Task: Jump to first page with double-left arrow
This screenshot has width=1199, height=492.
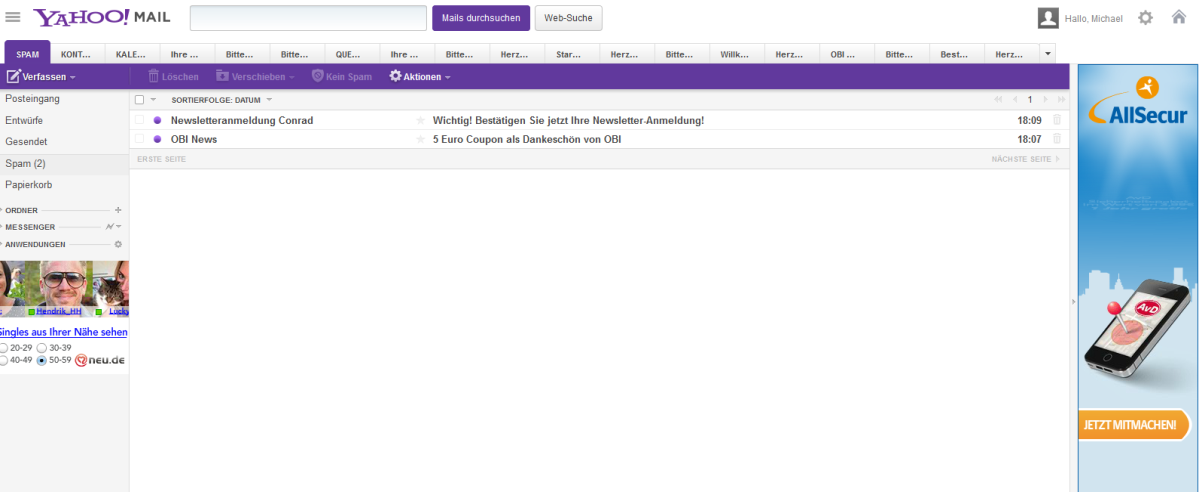Action: [998, 99]
